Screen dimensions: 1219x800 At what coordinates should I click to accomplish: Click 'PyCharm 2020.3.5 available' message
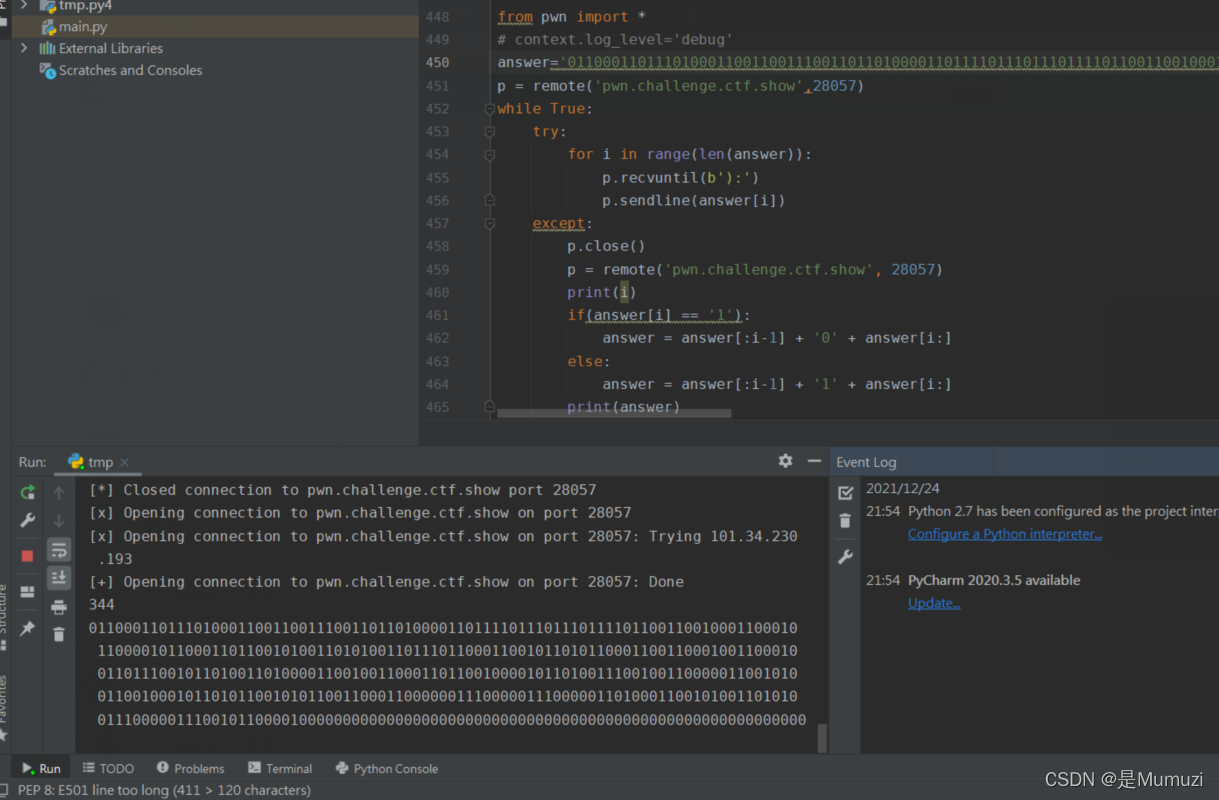point(994,580)
